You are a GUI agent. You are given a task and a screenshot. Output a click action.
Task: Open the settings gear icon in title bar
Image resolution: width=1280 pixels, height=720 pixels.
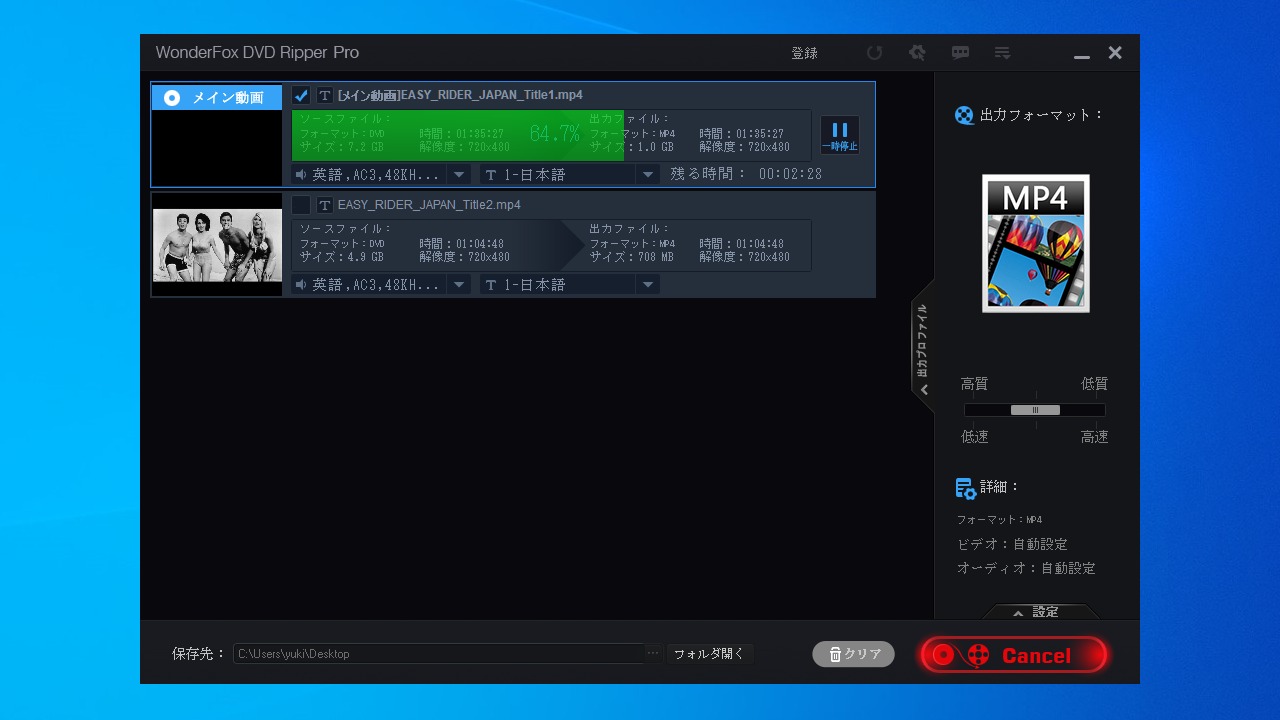pyautogui.click(x=917, y=53)
